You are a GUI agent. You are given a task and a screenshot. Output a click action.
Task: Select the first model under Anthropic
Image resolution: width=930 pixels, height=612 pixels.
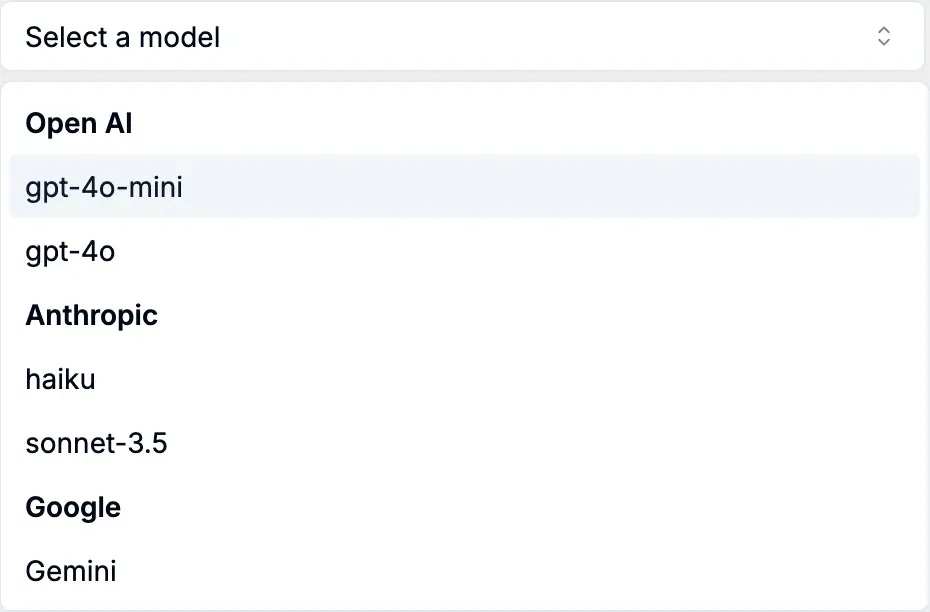click(60, 379)
